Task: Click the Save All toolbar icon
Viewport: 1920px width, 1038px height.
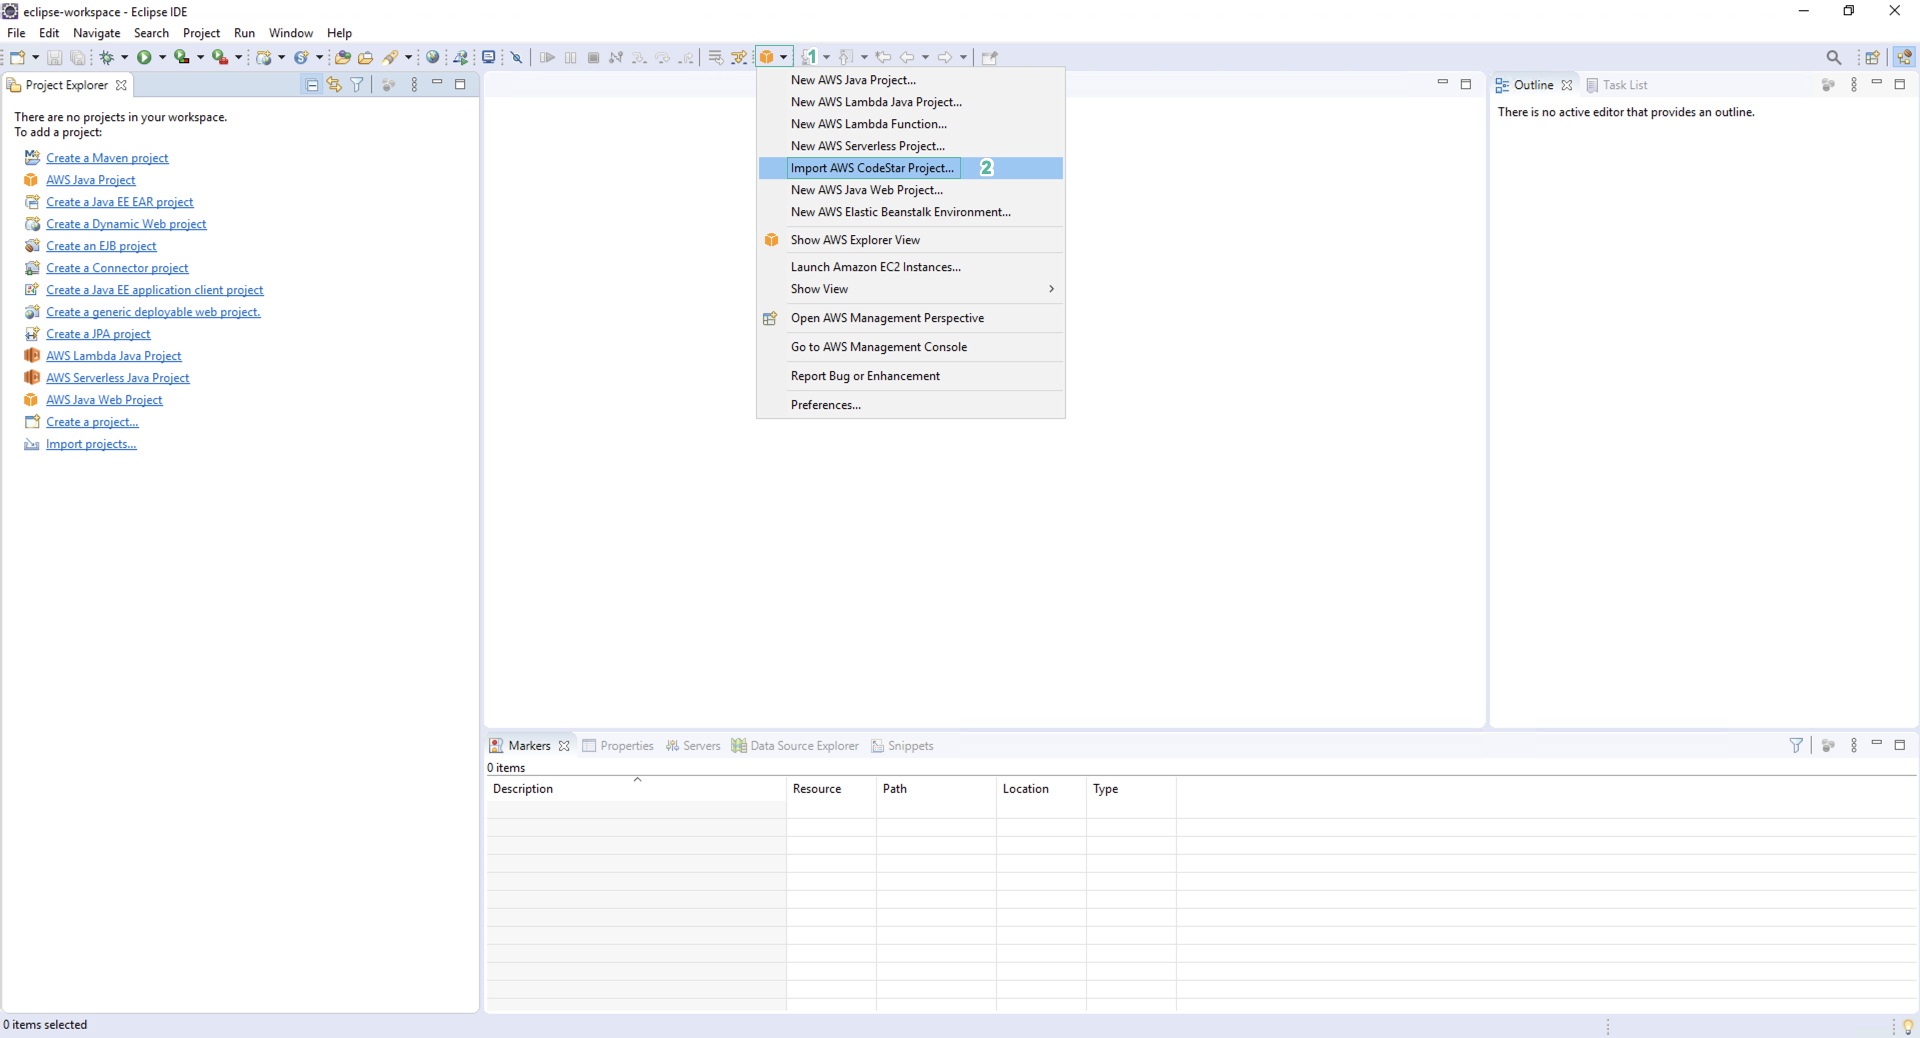Action: click(77, 57)
